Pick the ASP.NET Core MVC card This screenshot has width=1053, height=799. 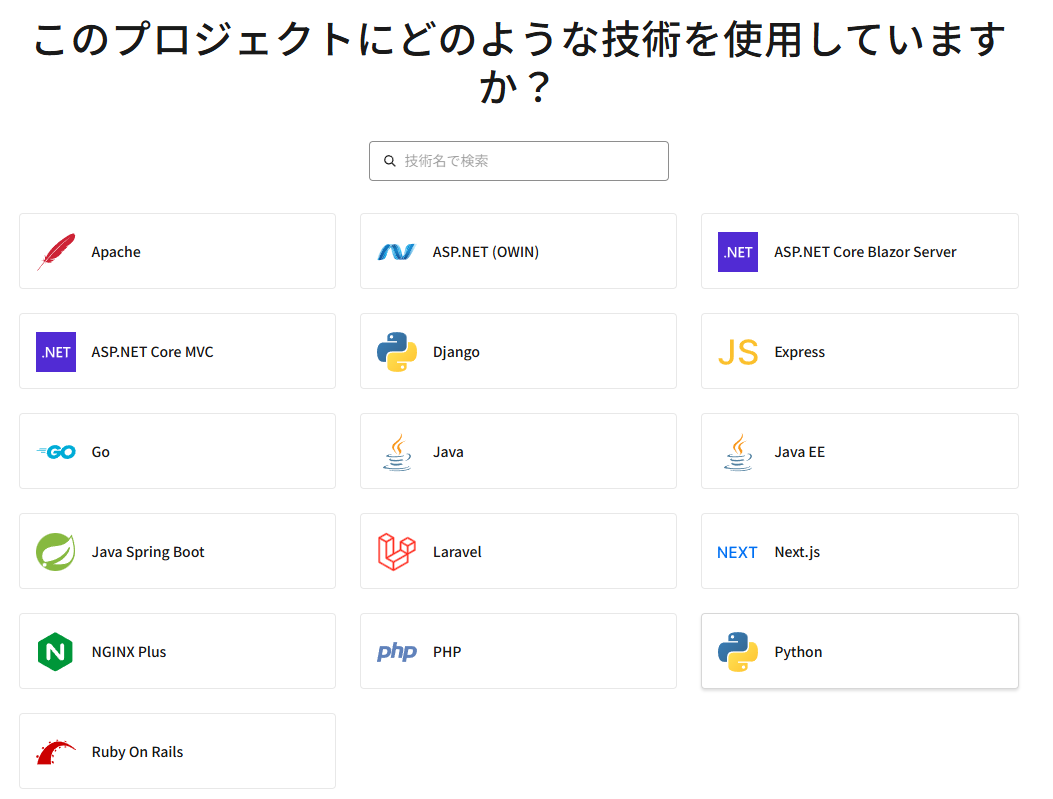pos(177,351)
